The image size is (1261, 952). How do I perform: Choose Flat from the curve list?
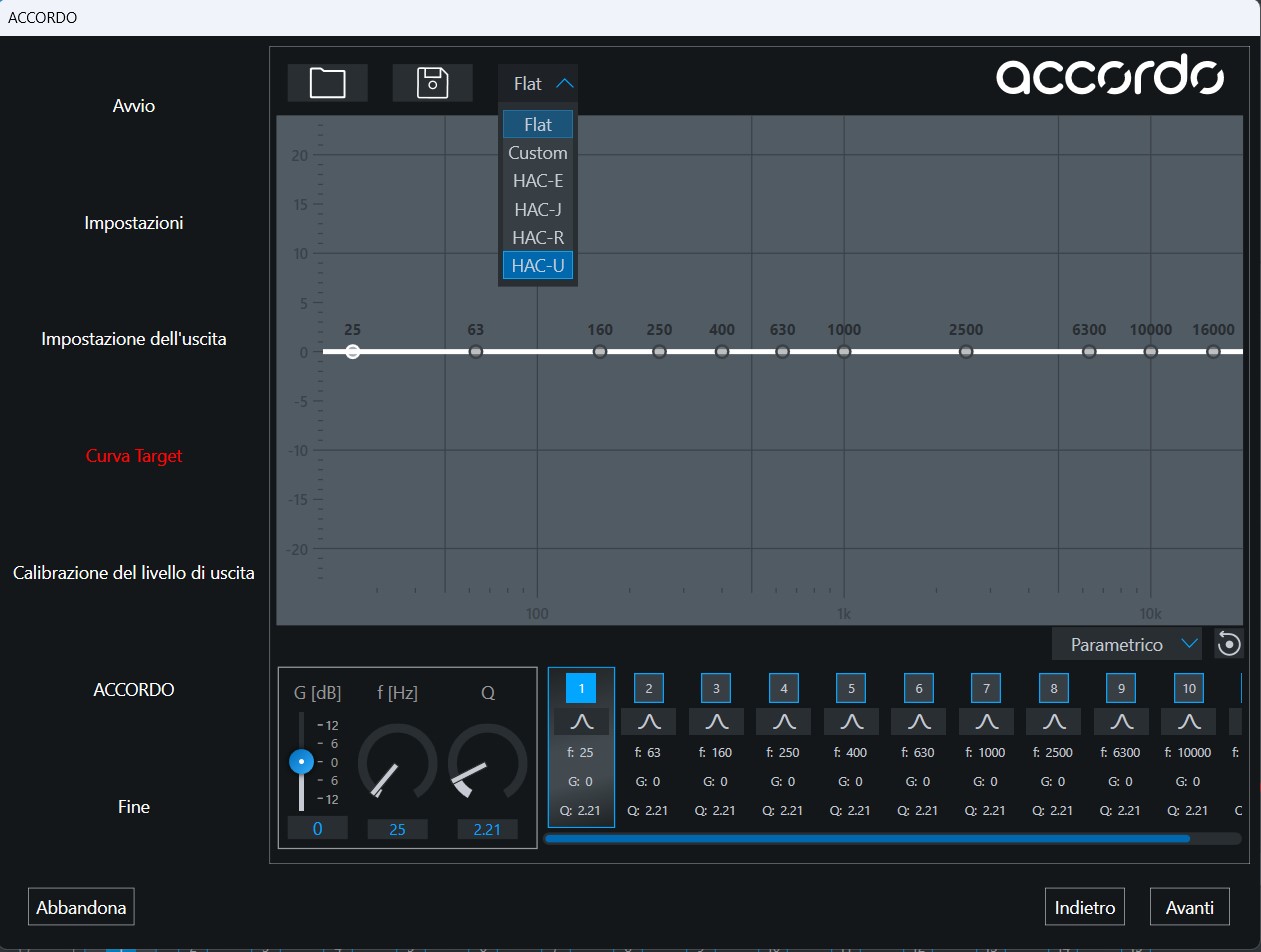coord(538,125)
